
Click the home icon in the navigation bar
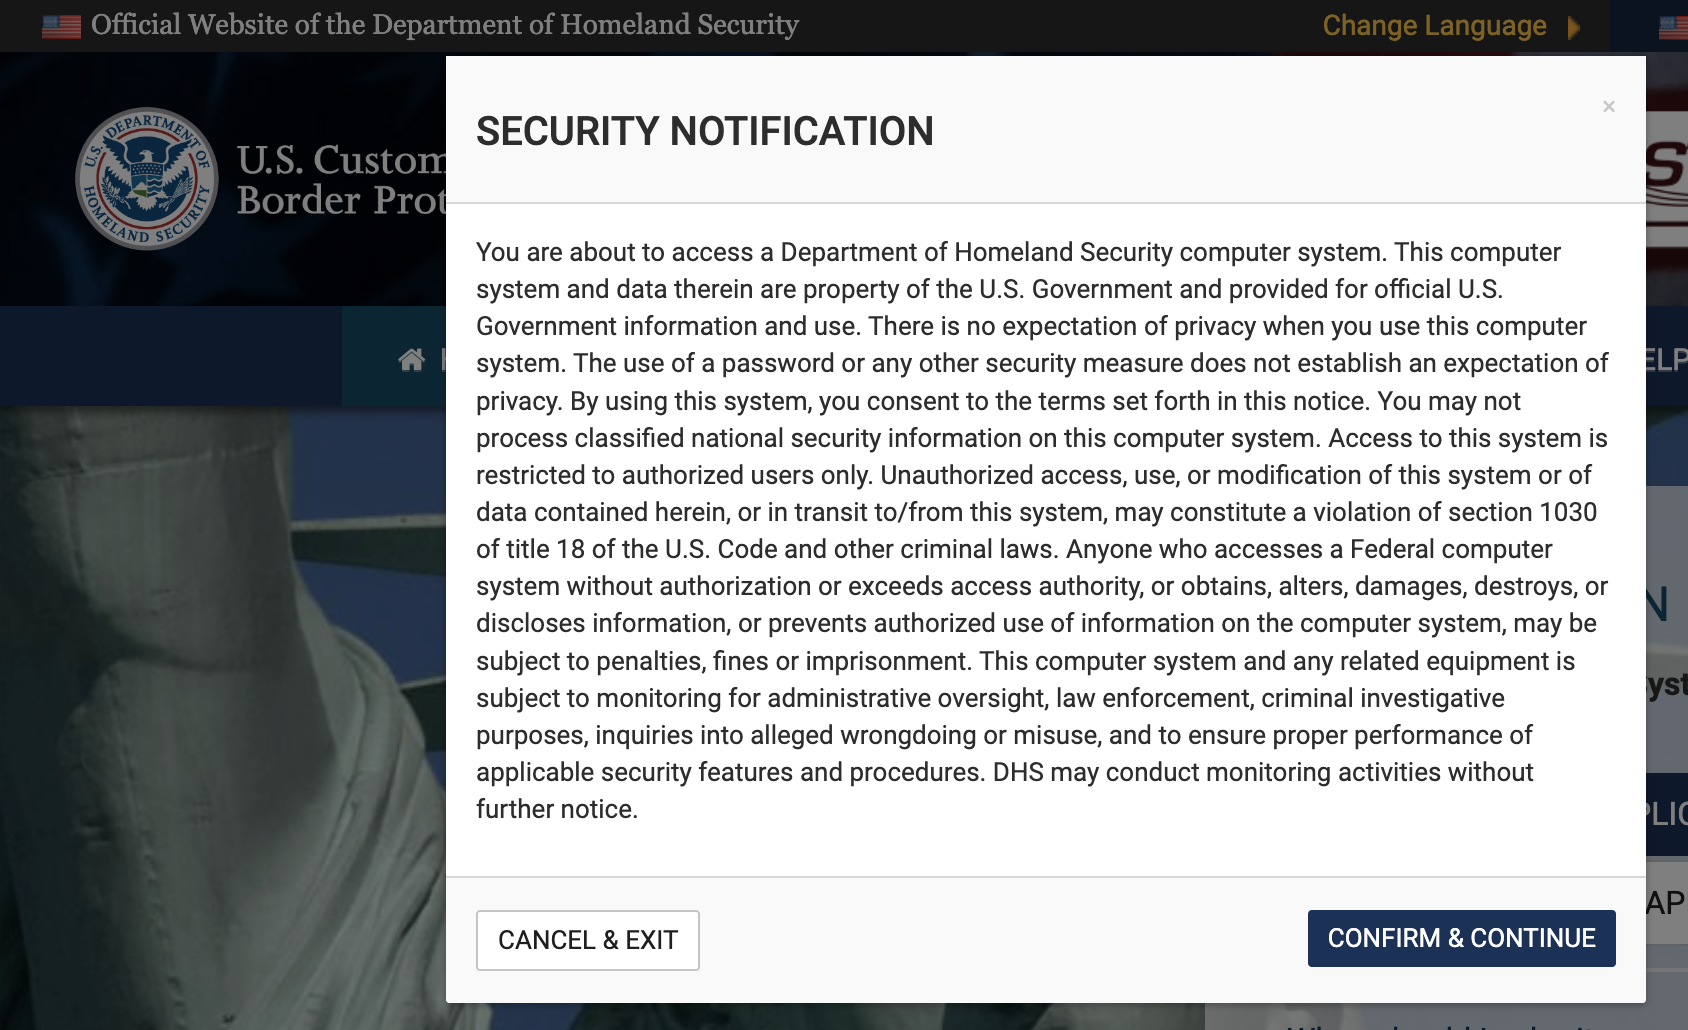411,359
